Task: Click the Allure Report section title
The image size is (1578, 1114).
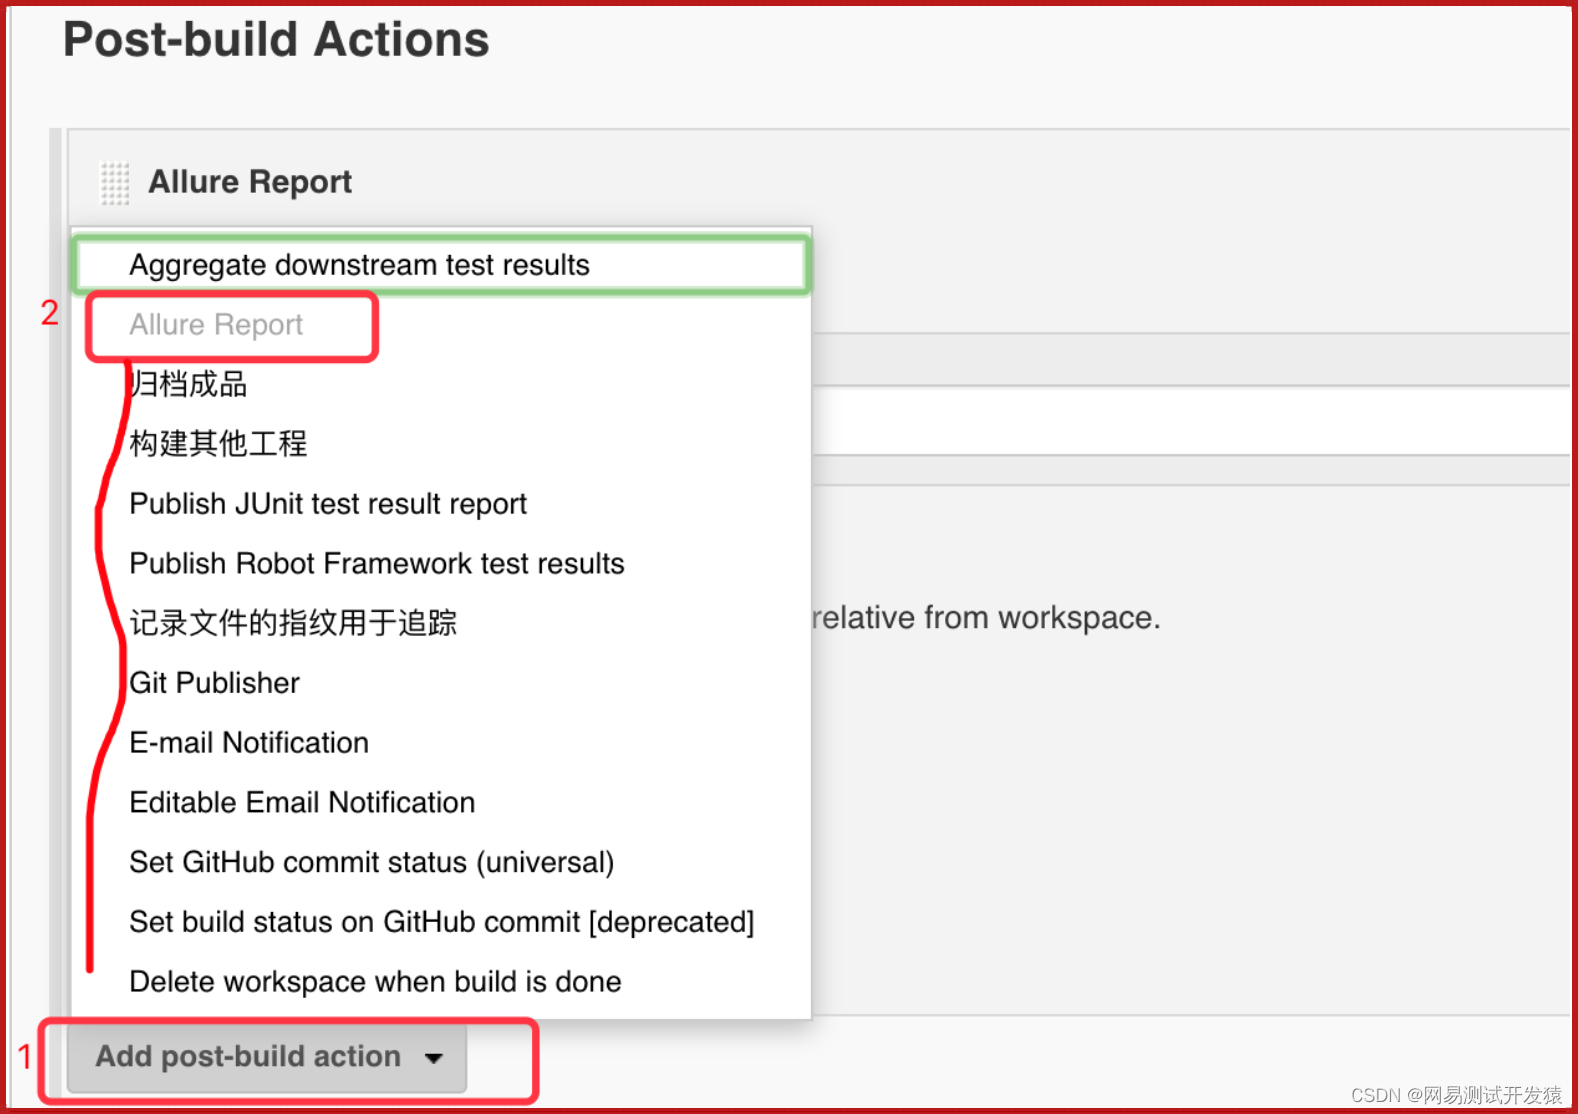Action: pos(250,182)
